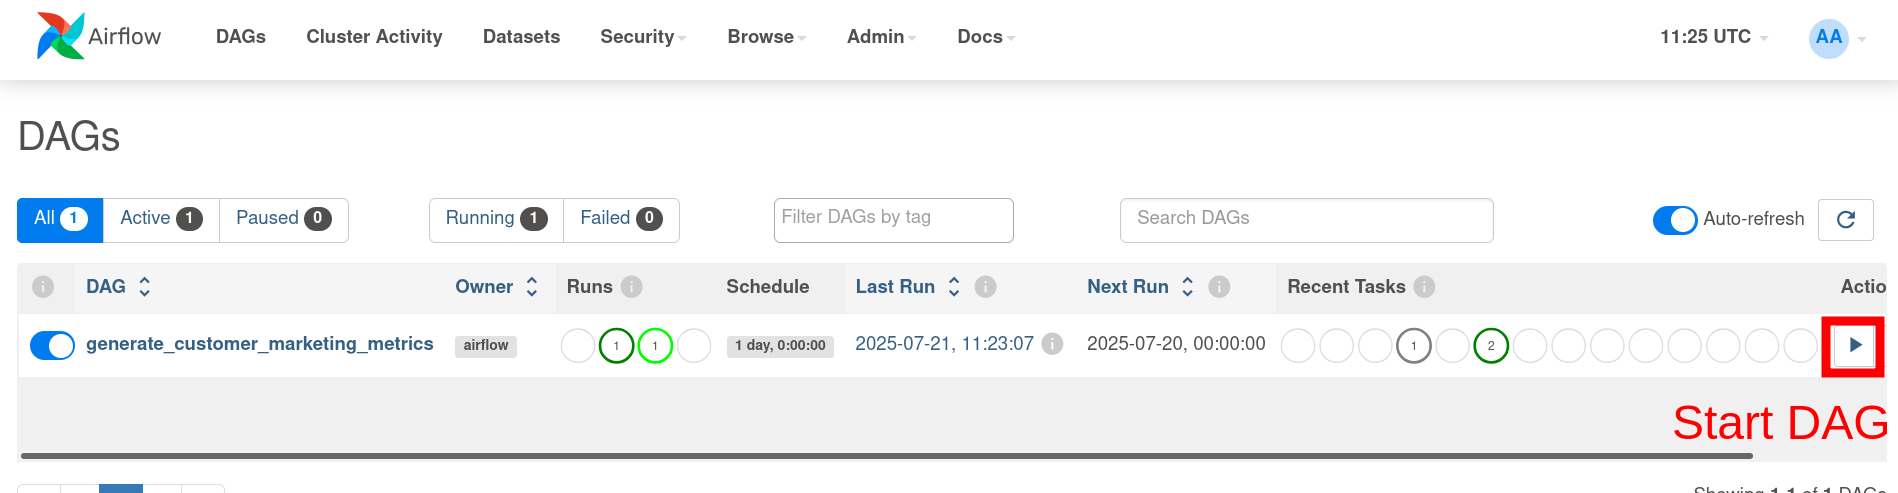Click the horizontal scrollbar under the table
This screenshot has height=493, width=1898.
pos(886,456)
